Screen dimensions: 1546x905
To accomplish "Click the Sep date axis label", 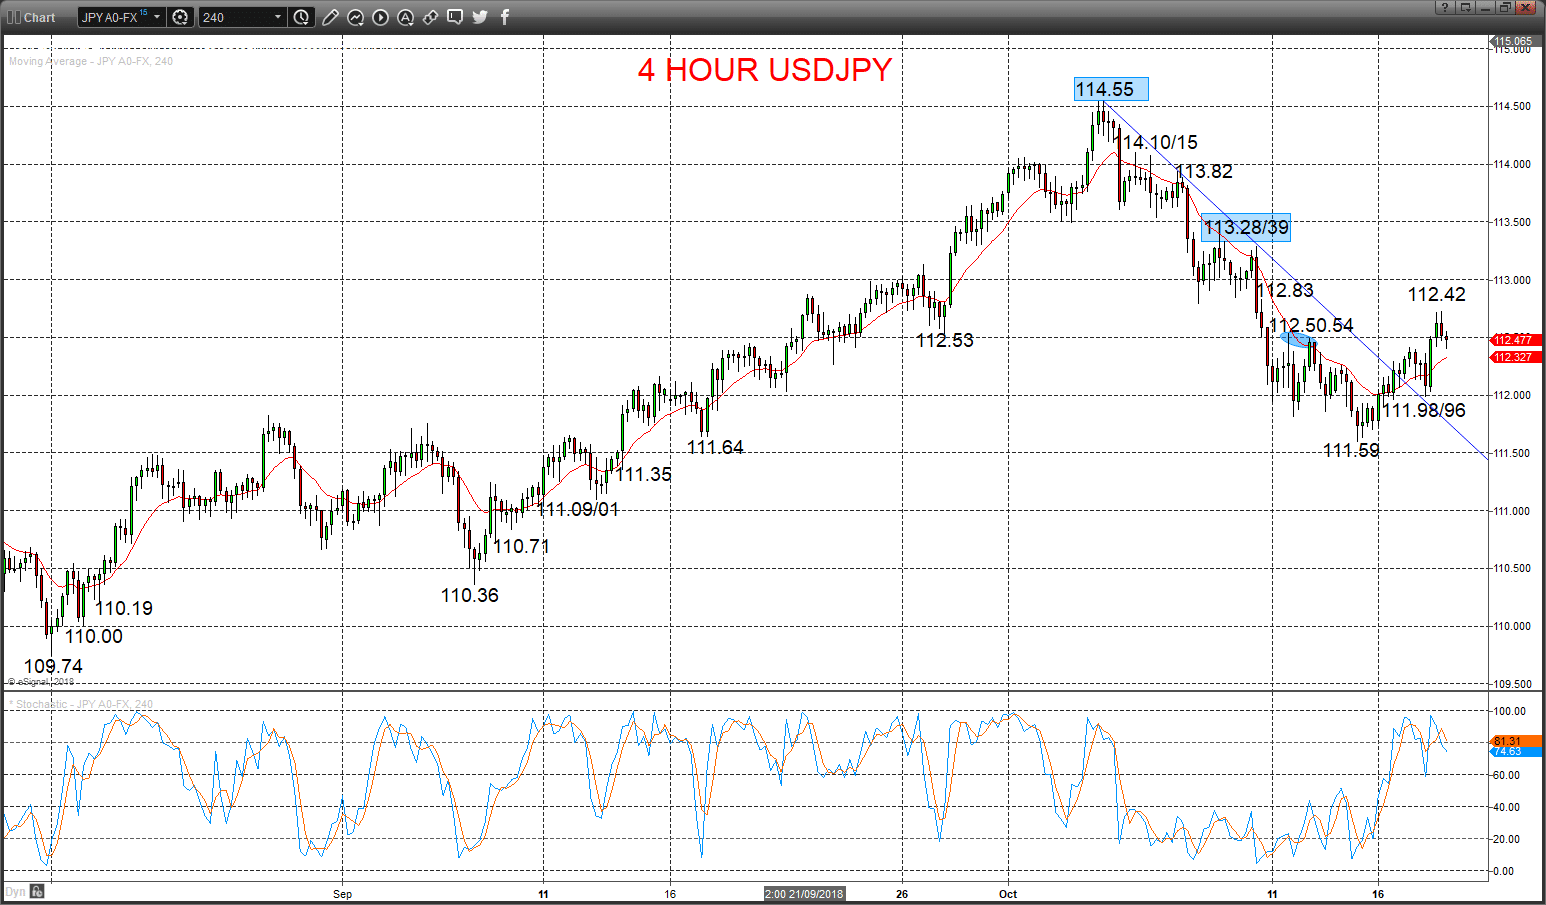I will click(x=342, y=894).
